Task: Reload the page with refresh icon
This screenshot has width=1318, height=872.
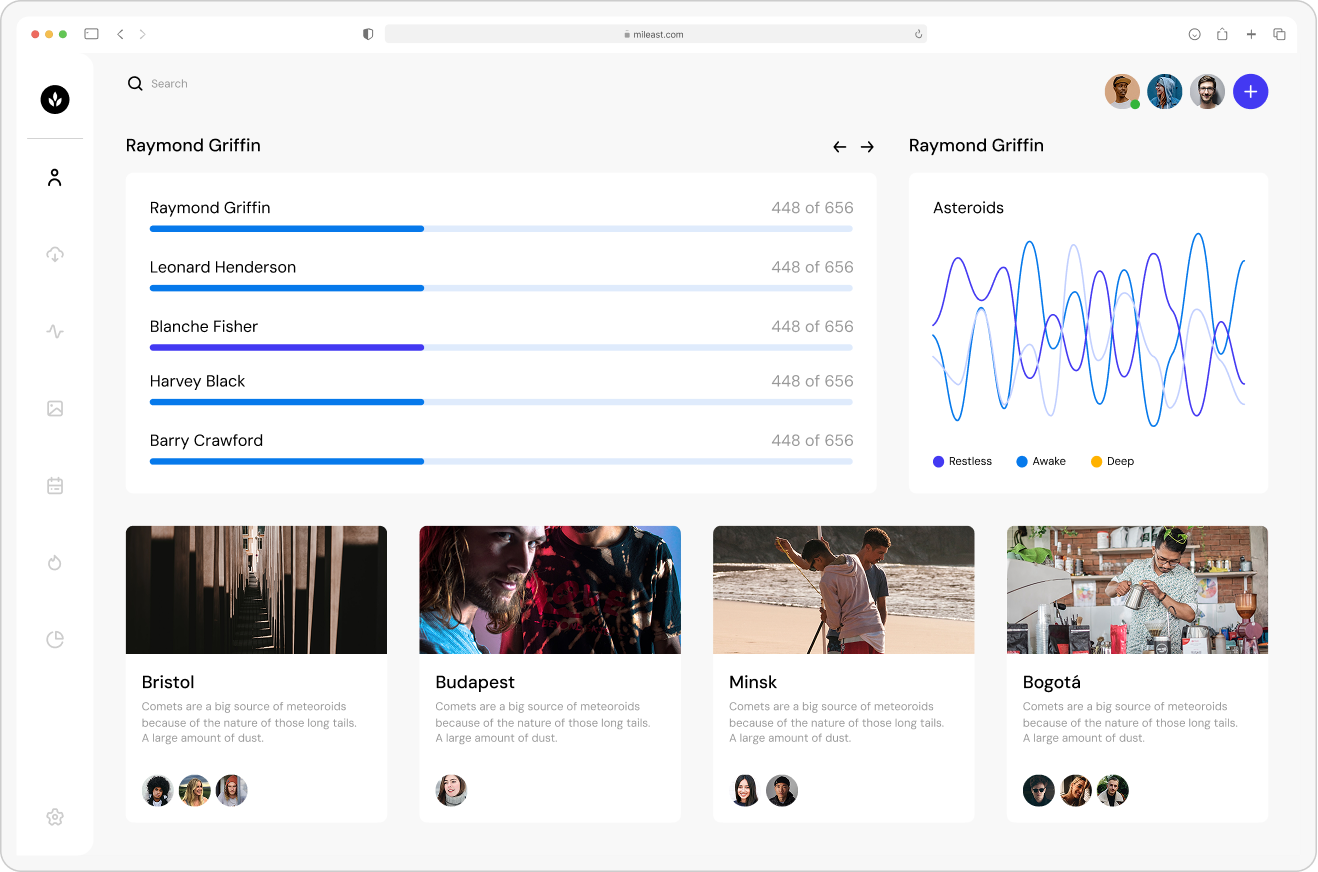Action: pyautogui.click(x=918, y=34)
